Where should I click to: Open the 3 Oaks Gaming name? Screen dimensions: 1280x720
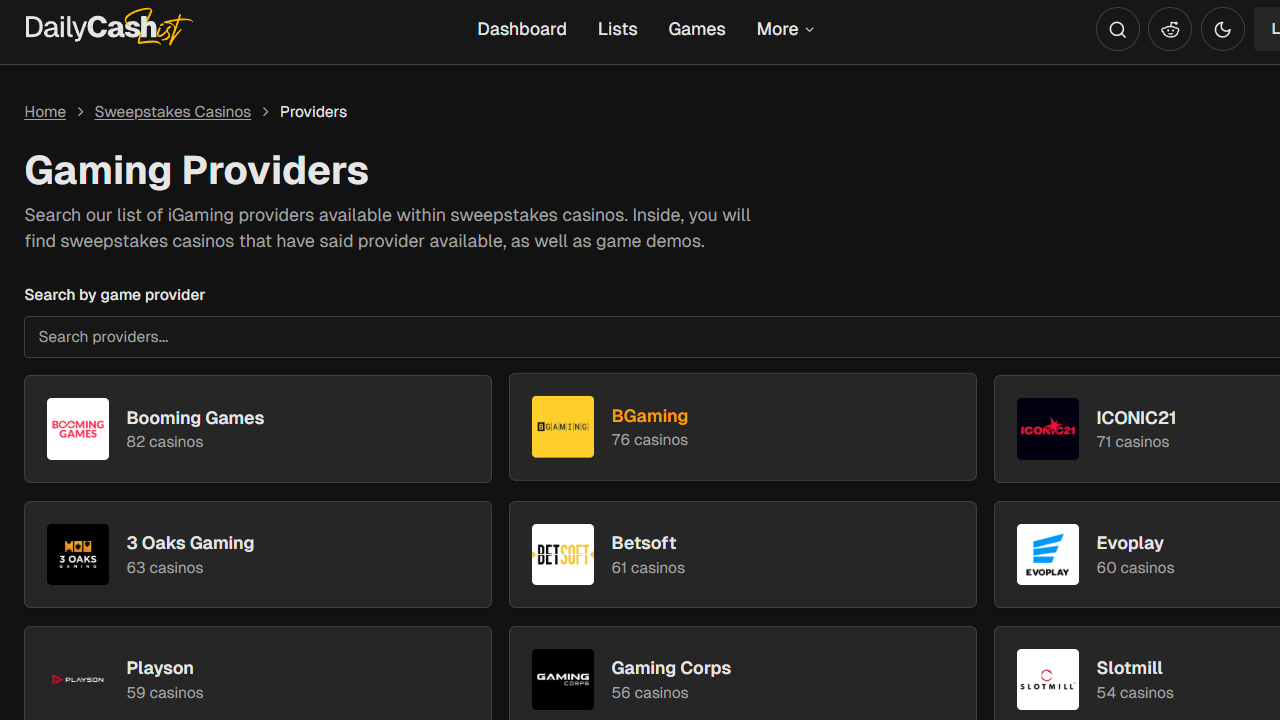pyautogui.click(x=190, y=543)
